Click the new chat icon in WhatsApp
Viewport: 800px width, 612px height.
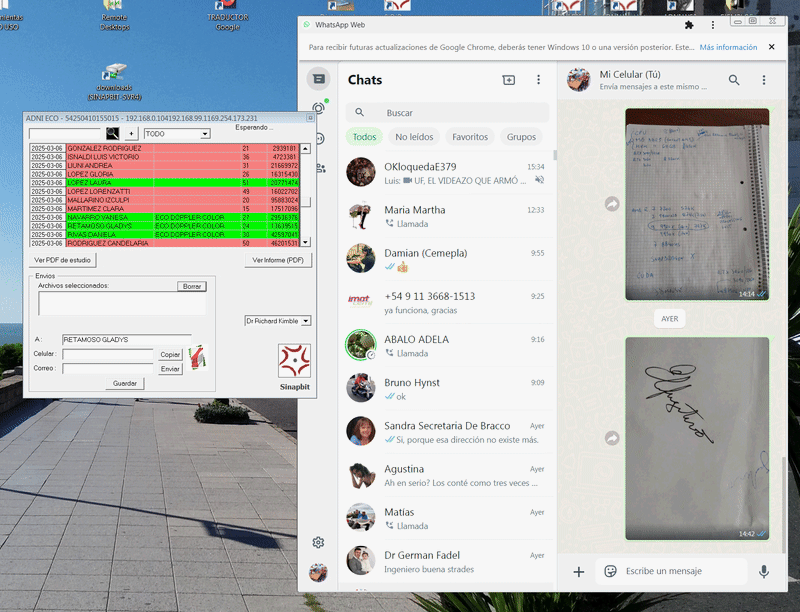(508, 80)
